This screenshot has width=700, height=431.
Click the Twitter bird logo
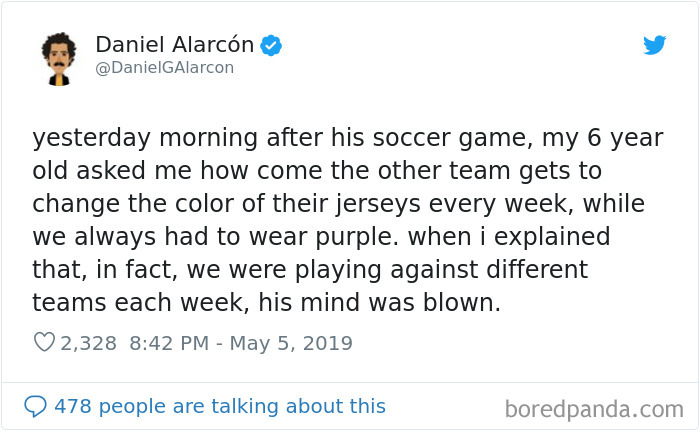[654, 45]
